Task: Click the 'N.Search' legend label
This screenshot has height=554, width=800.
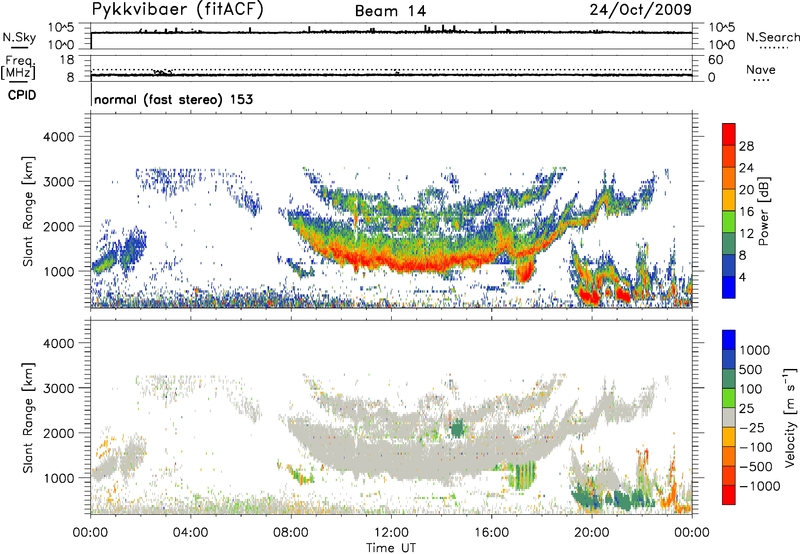Action: pyautogui.click(x=773, y=37)
